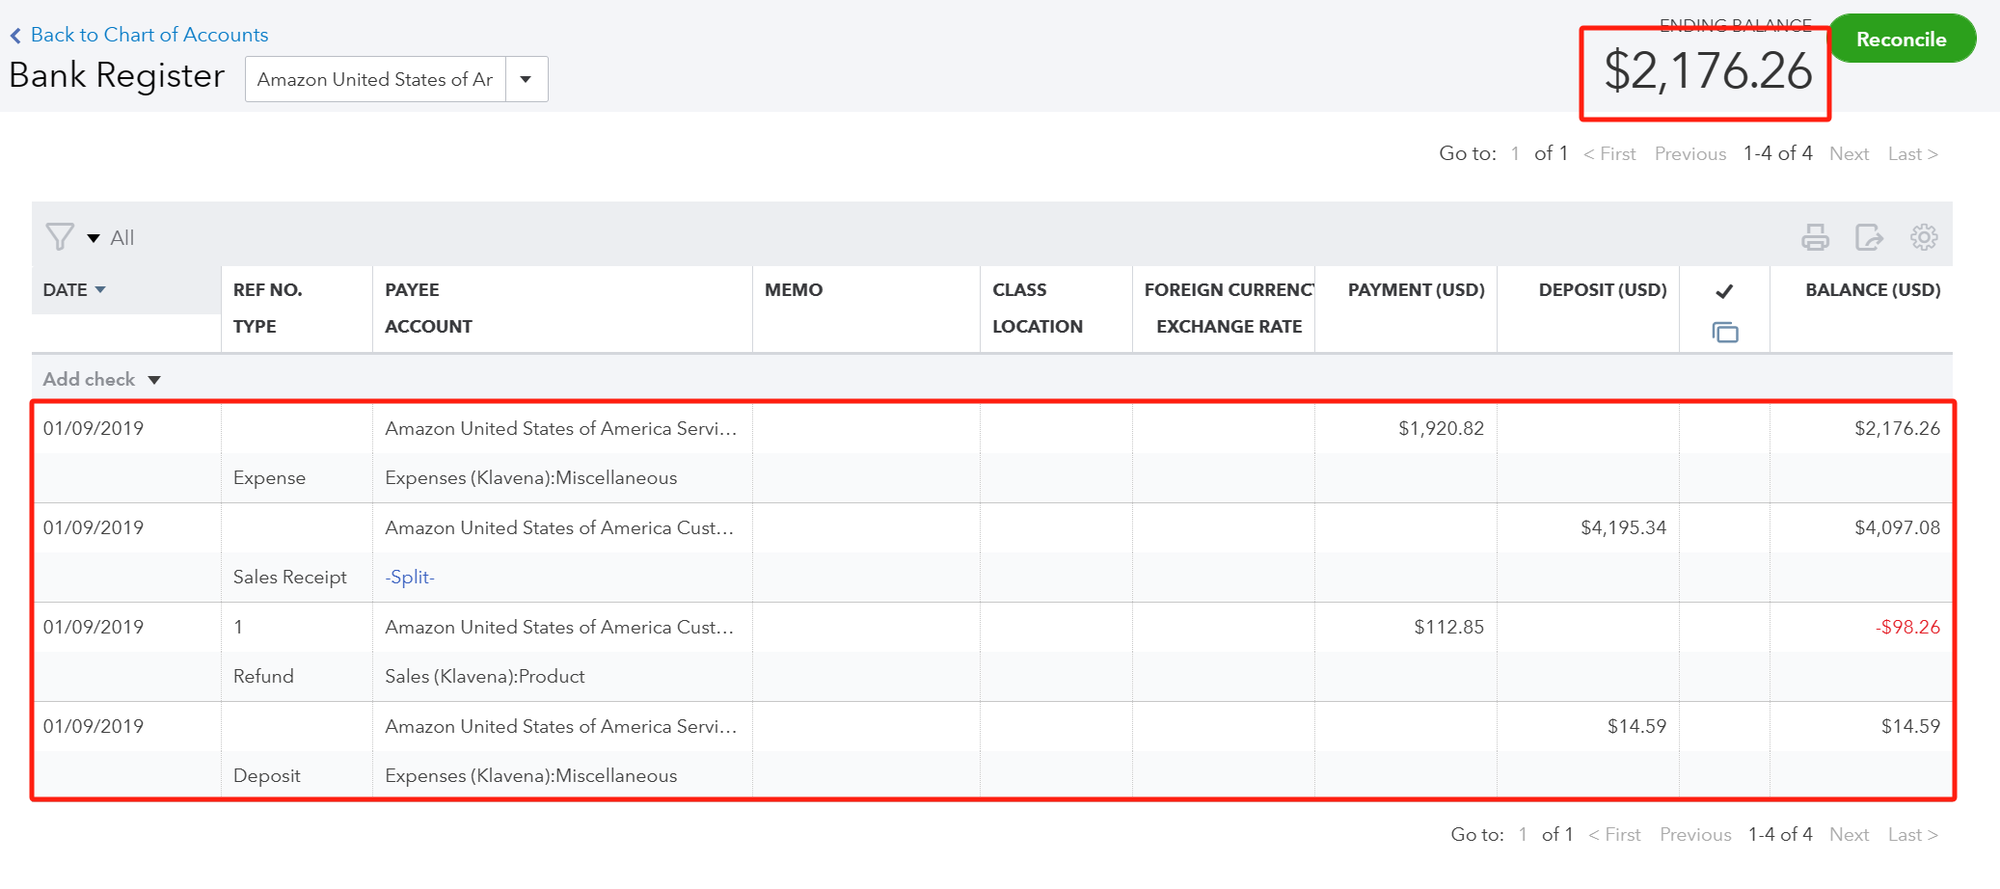Image resolution: width=2000 pixels, height=889 pixels.
Task: Click the $4,097.08 balance cell
Action: click(1897, 528)
